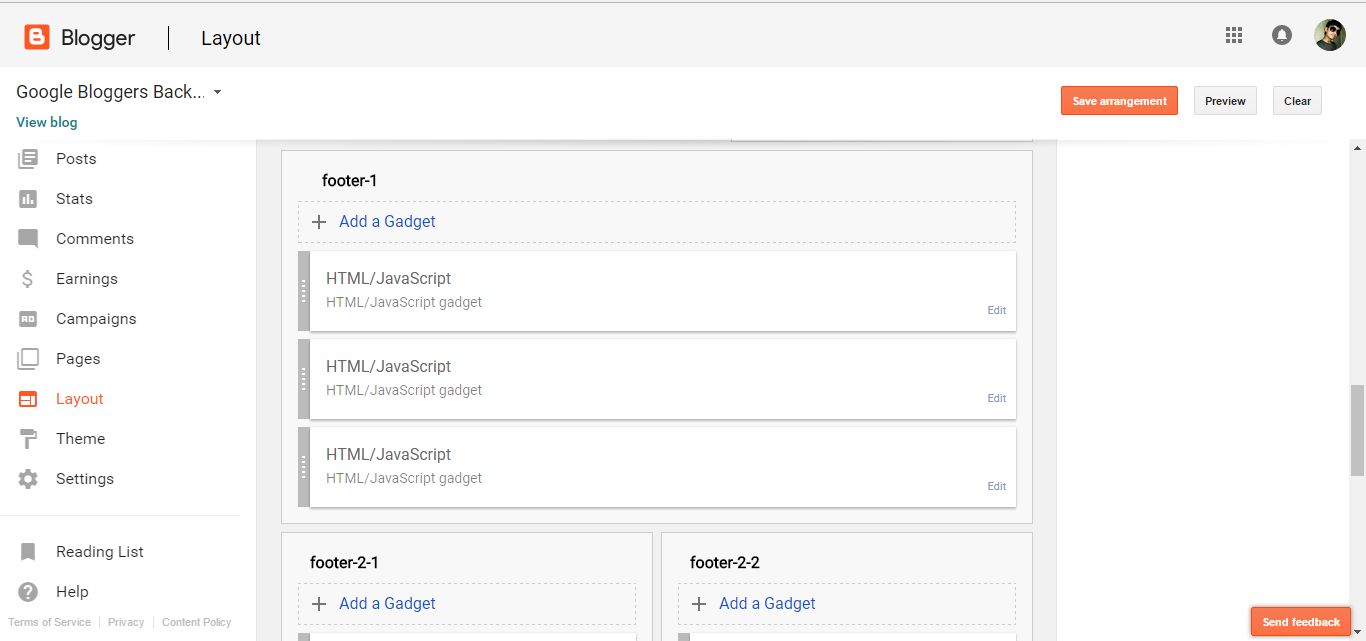Click the Settings gear icon
The width and height of the screenshot is (1366, 641).
point(28,479)
